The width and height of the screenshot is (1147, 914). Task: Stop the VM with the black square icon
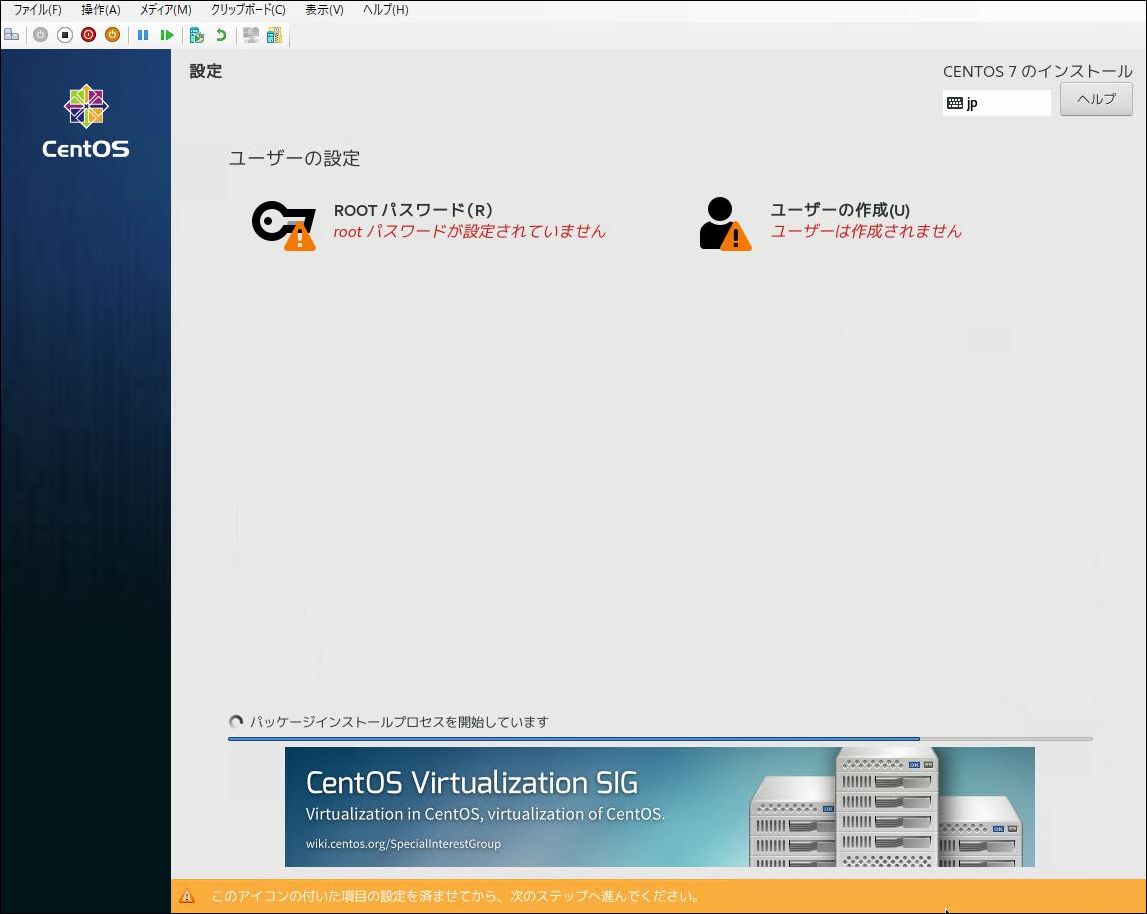click(x=63, y=34)
